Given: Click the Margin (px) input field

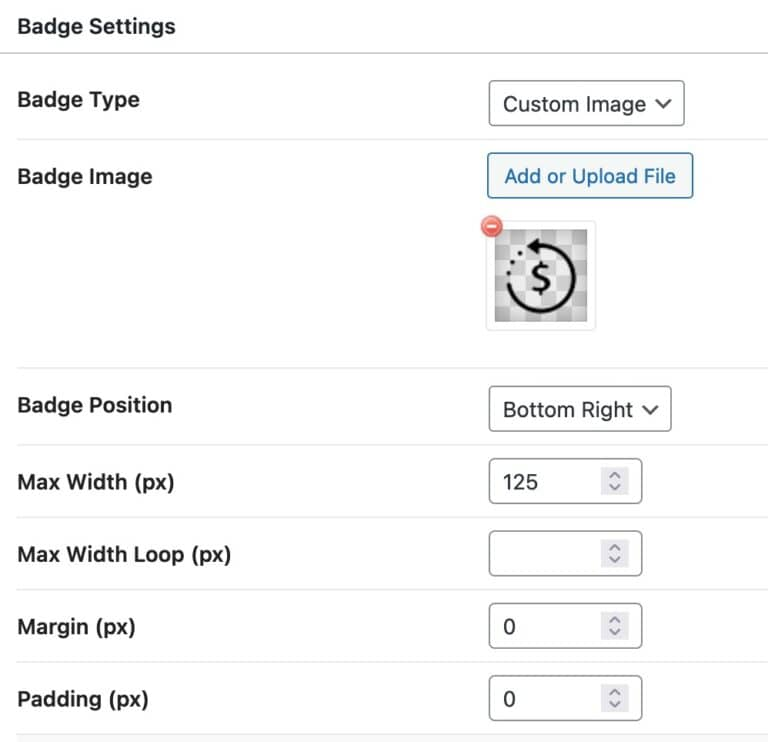Looking at the screenshot, I should click(x=545, y=627).
